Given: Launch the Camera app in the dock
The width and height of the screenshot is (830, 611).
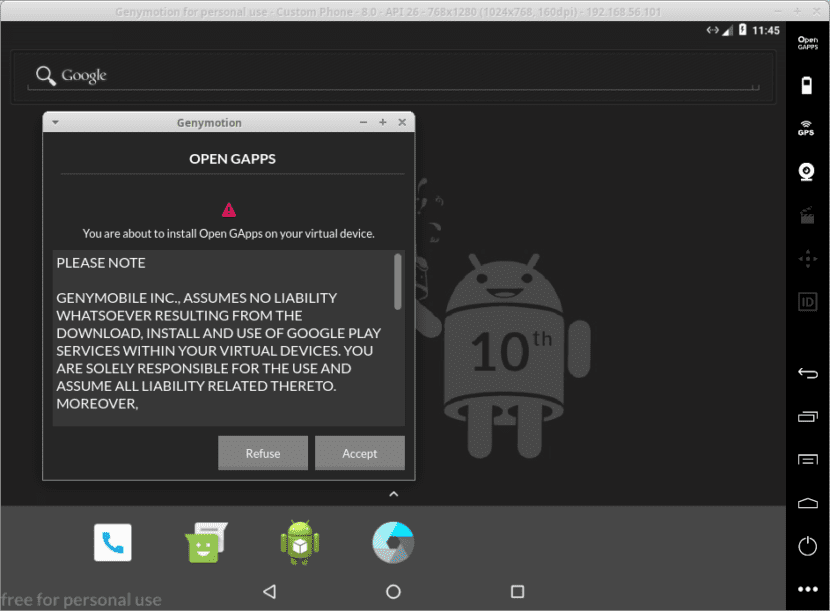Looking at the screenshot, I should [x=393, y=543].
